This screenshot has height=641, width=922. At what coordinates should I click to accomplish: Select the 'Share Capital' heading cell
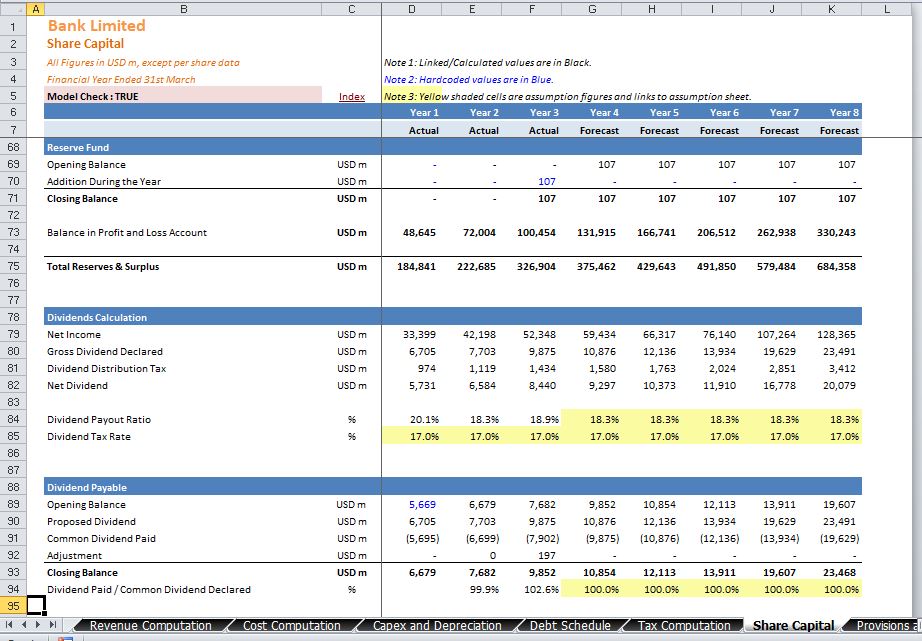(x=85, y=44)
